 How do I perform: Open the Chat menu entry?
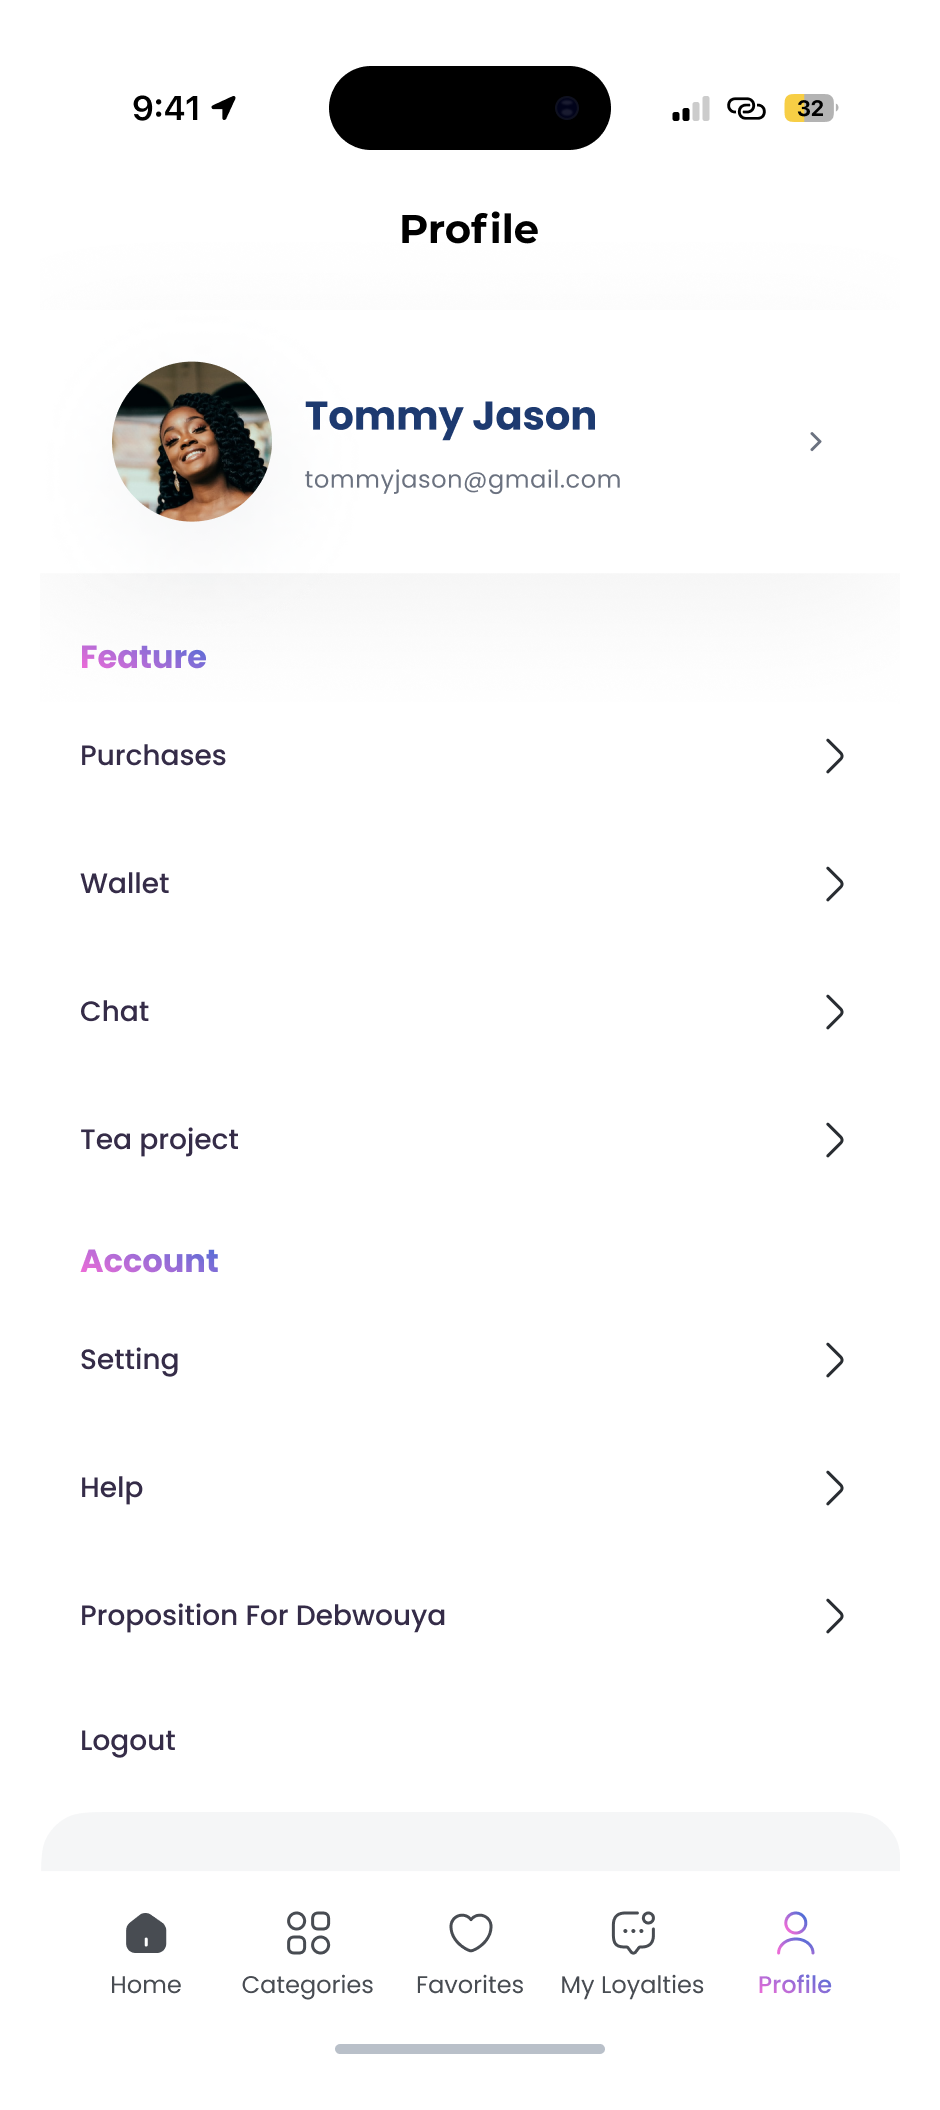pyautogui.click(x=115, y=1012)
